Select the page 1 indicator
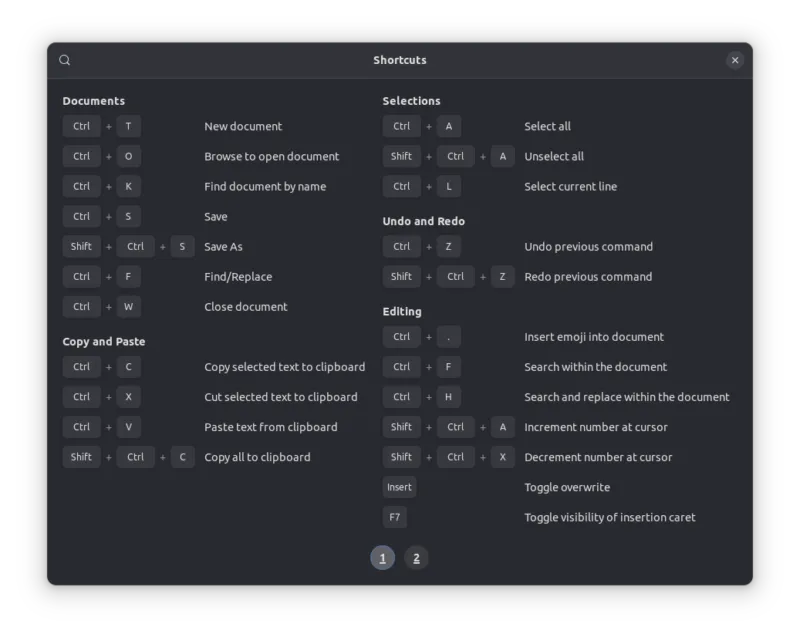 click(383, 557)
